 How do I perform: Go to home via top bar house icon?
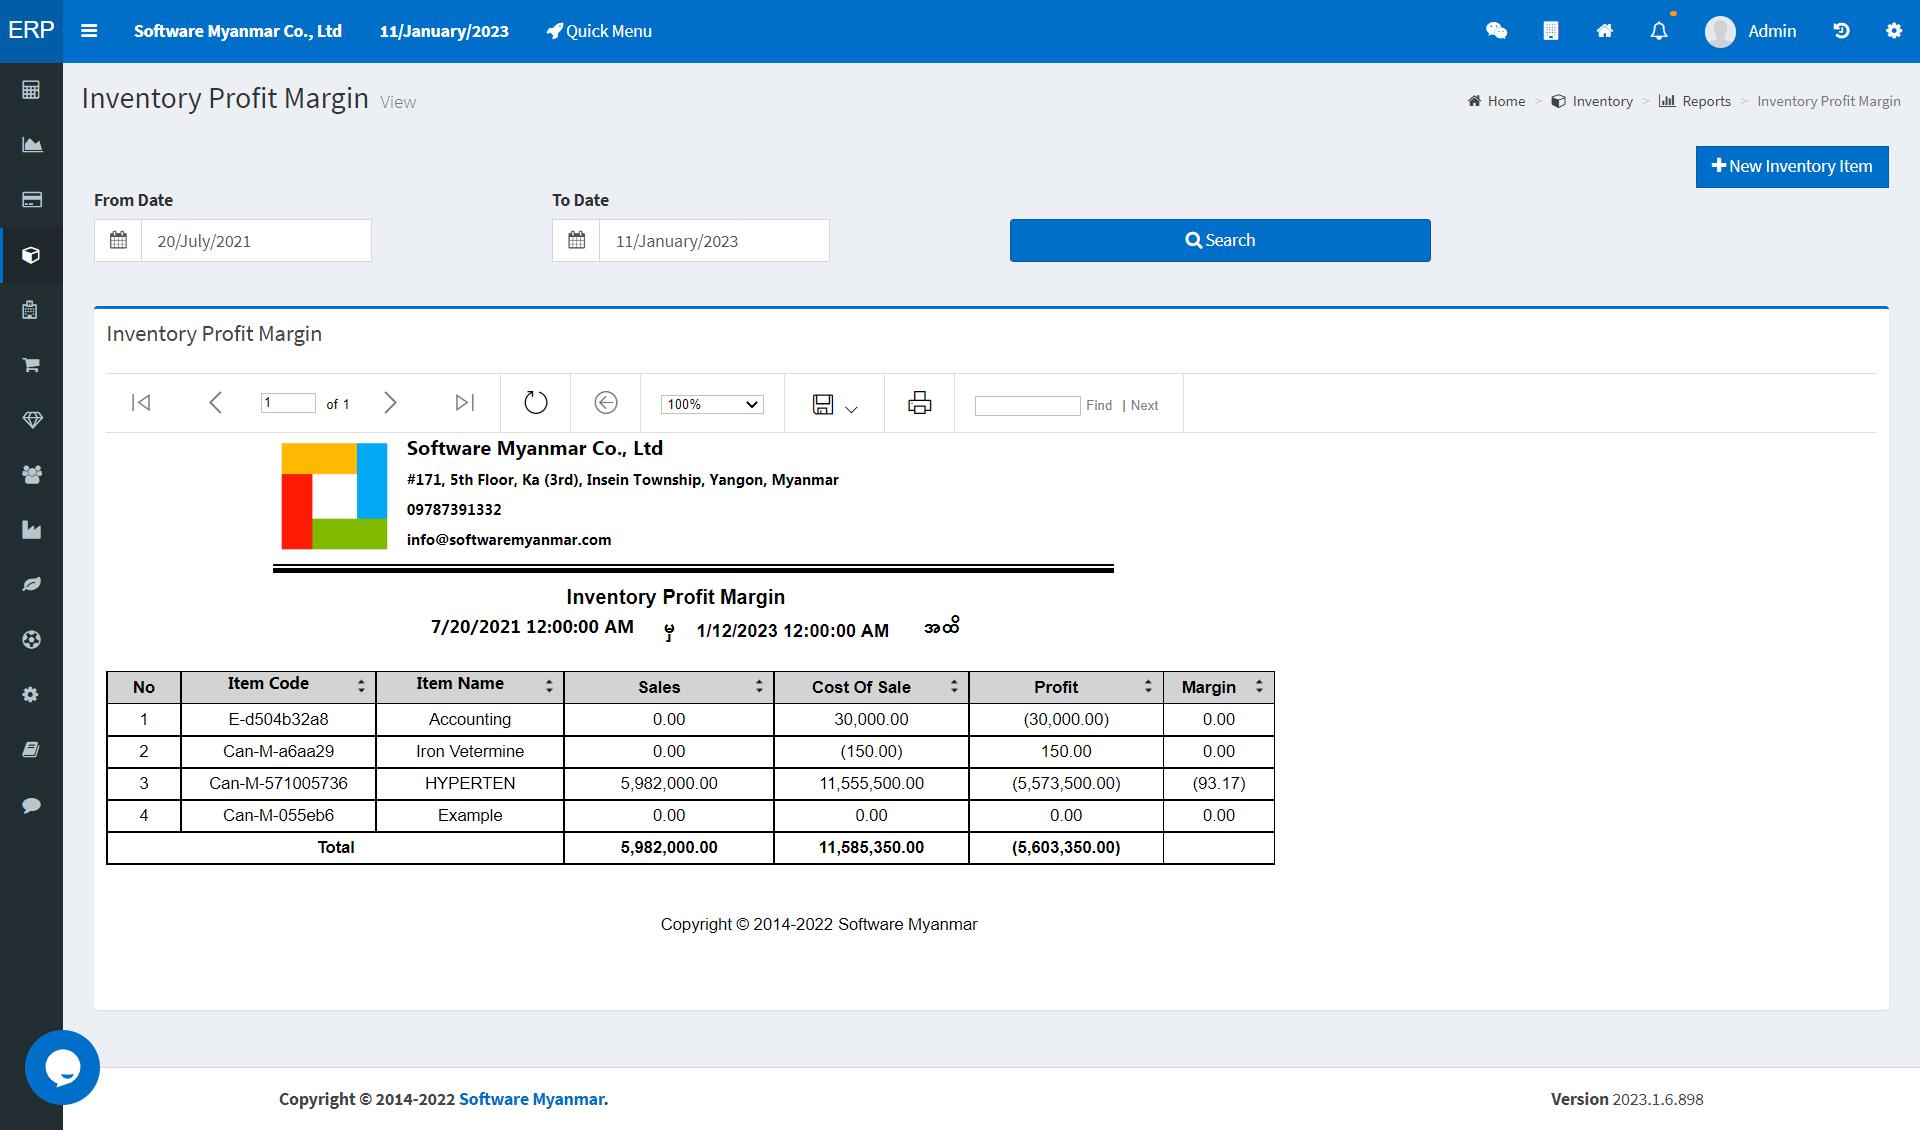(x=1605, y=31)
